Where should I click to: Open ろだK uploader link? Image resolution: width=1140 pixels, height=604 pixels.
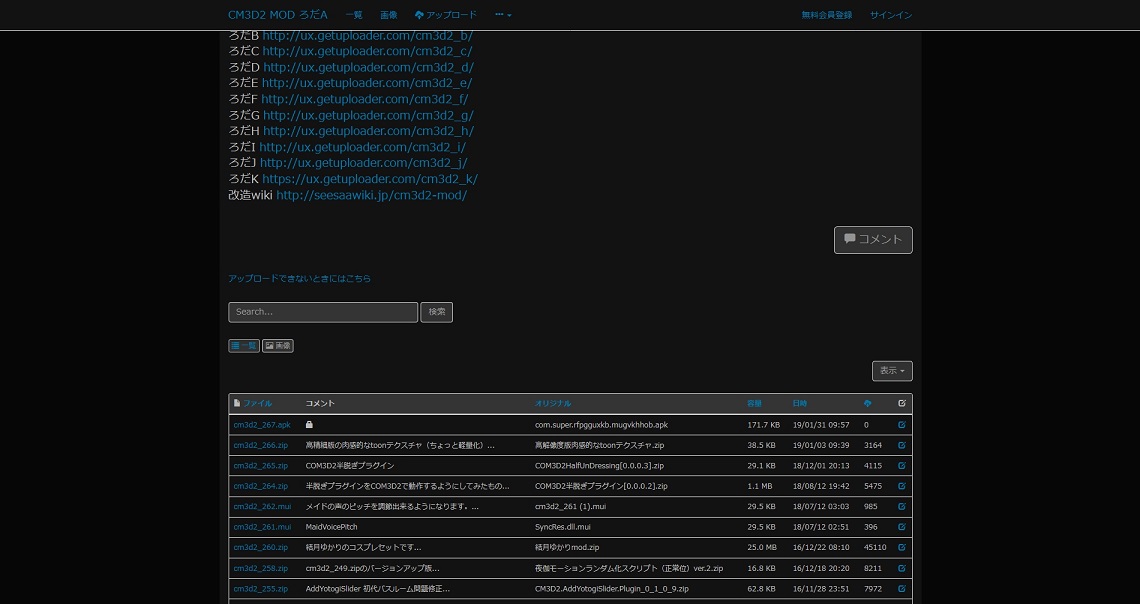coord(370,179)
